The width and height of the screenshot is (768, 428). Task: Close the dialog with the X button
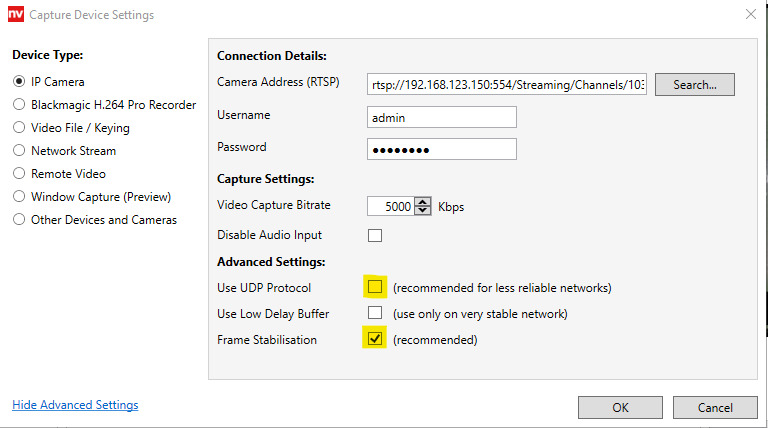[751, 14]
